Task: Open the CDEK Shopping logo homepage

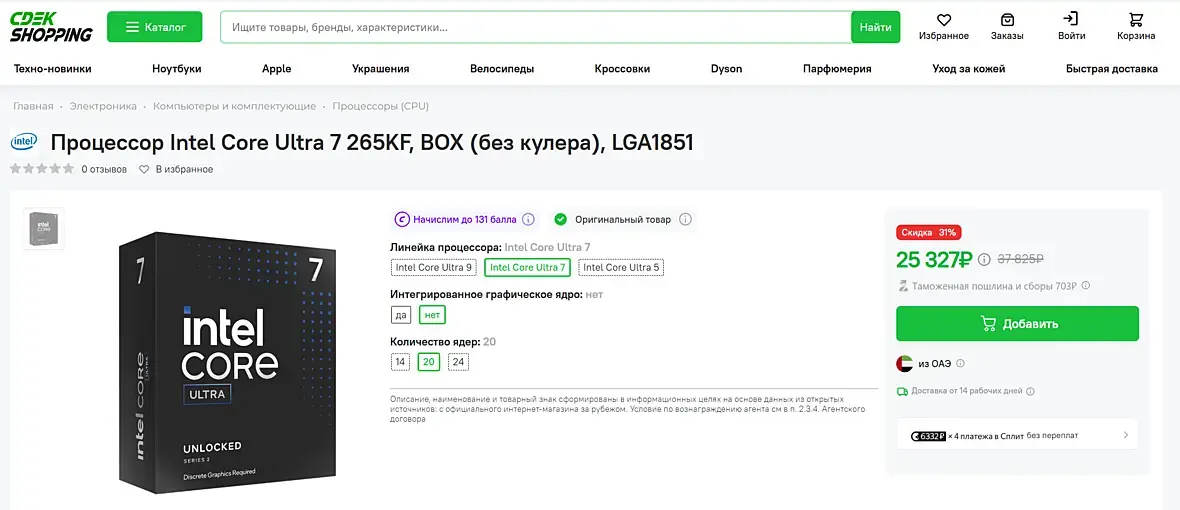Action: (50, 26)
